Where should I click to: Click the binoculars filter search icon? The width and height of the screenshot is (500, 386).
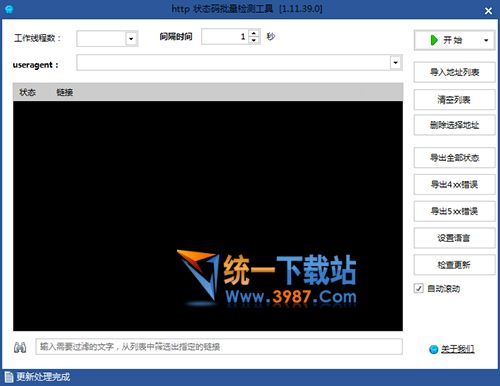tap(20, 347)
